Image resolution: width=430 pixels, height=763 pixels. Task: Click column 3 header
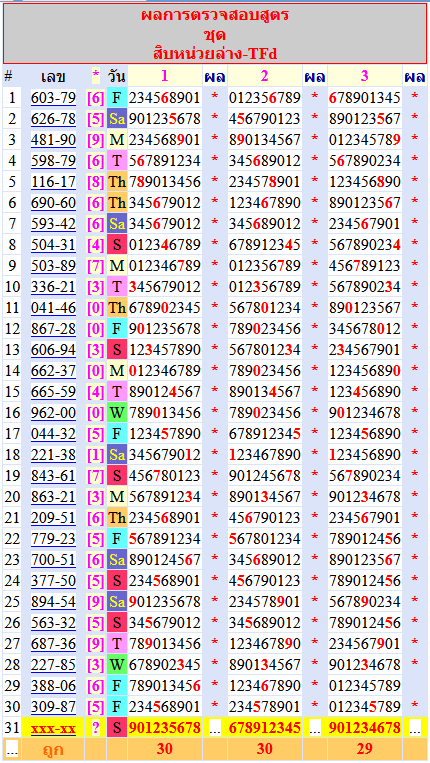pos(365,76)
